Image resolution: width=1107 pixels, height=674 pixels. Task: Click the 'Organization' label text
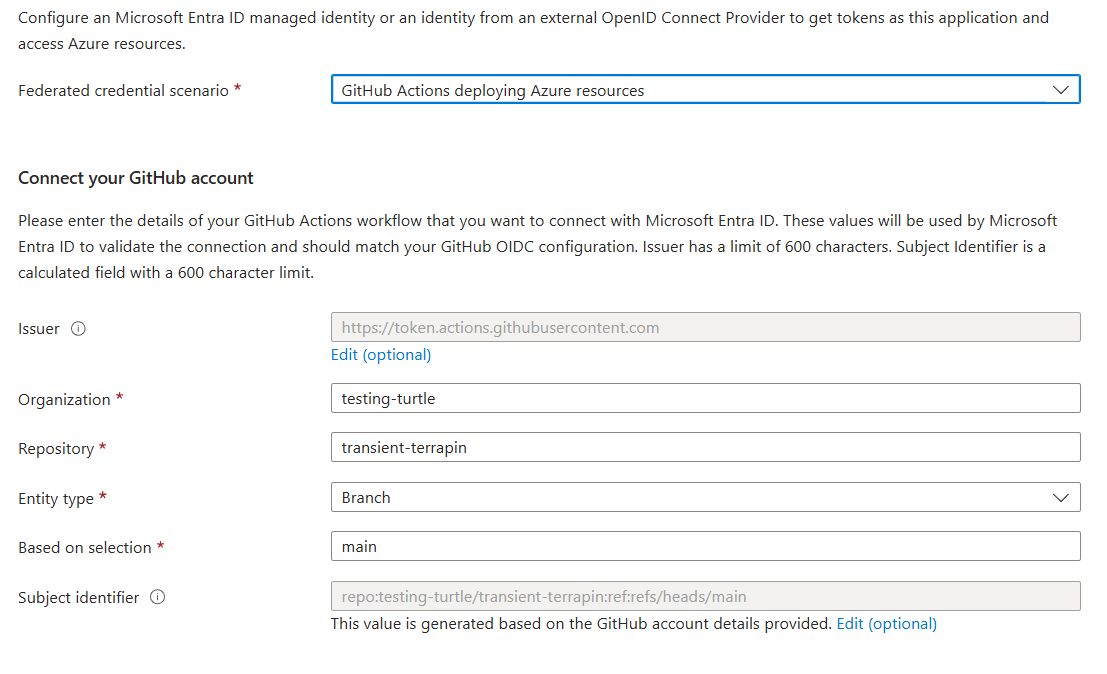[x=64, y=399]
